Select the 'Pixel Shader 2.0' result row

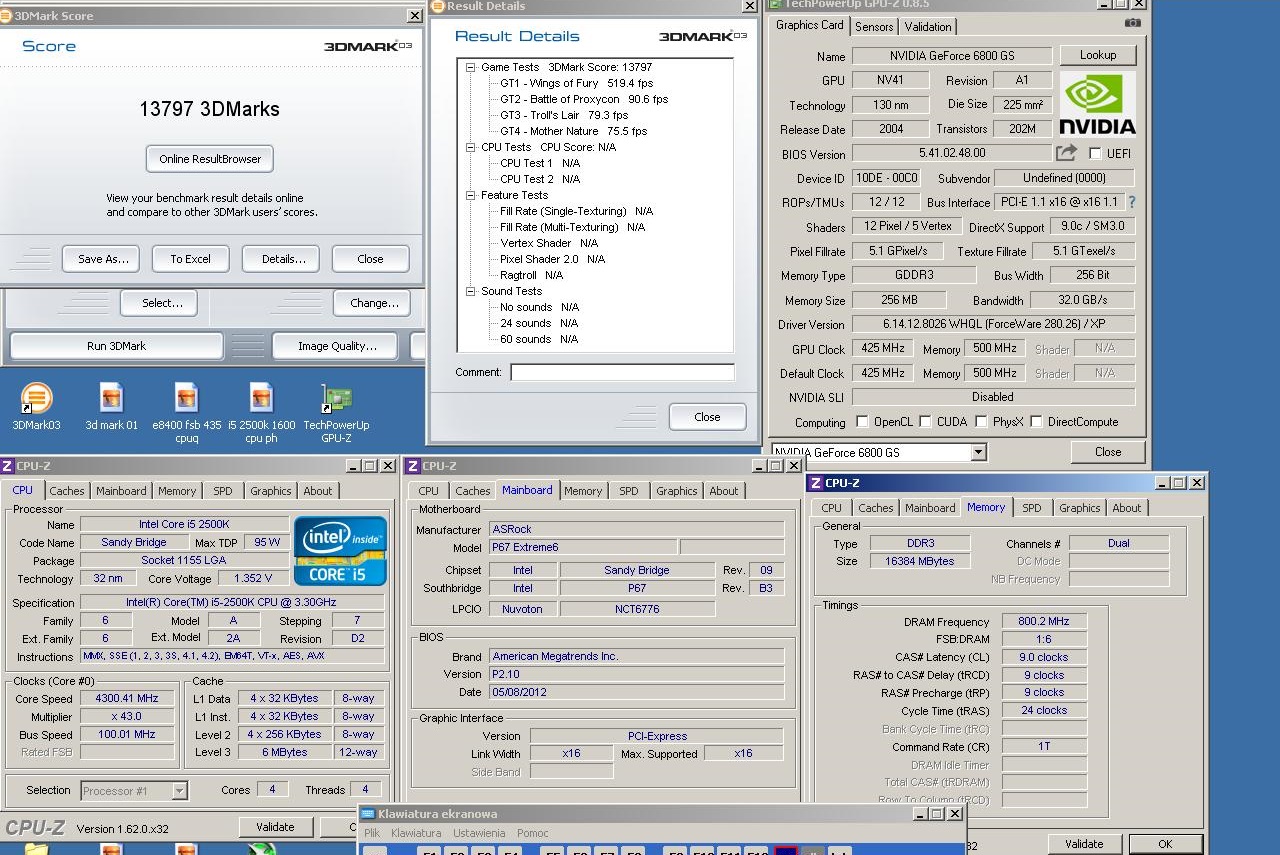click(x=552, y=259)
